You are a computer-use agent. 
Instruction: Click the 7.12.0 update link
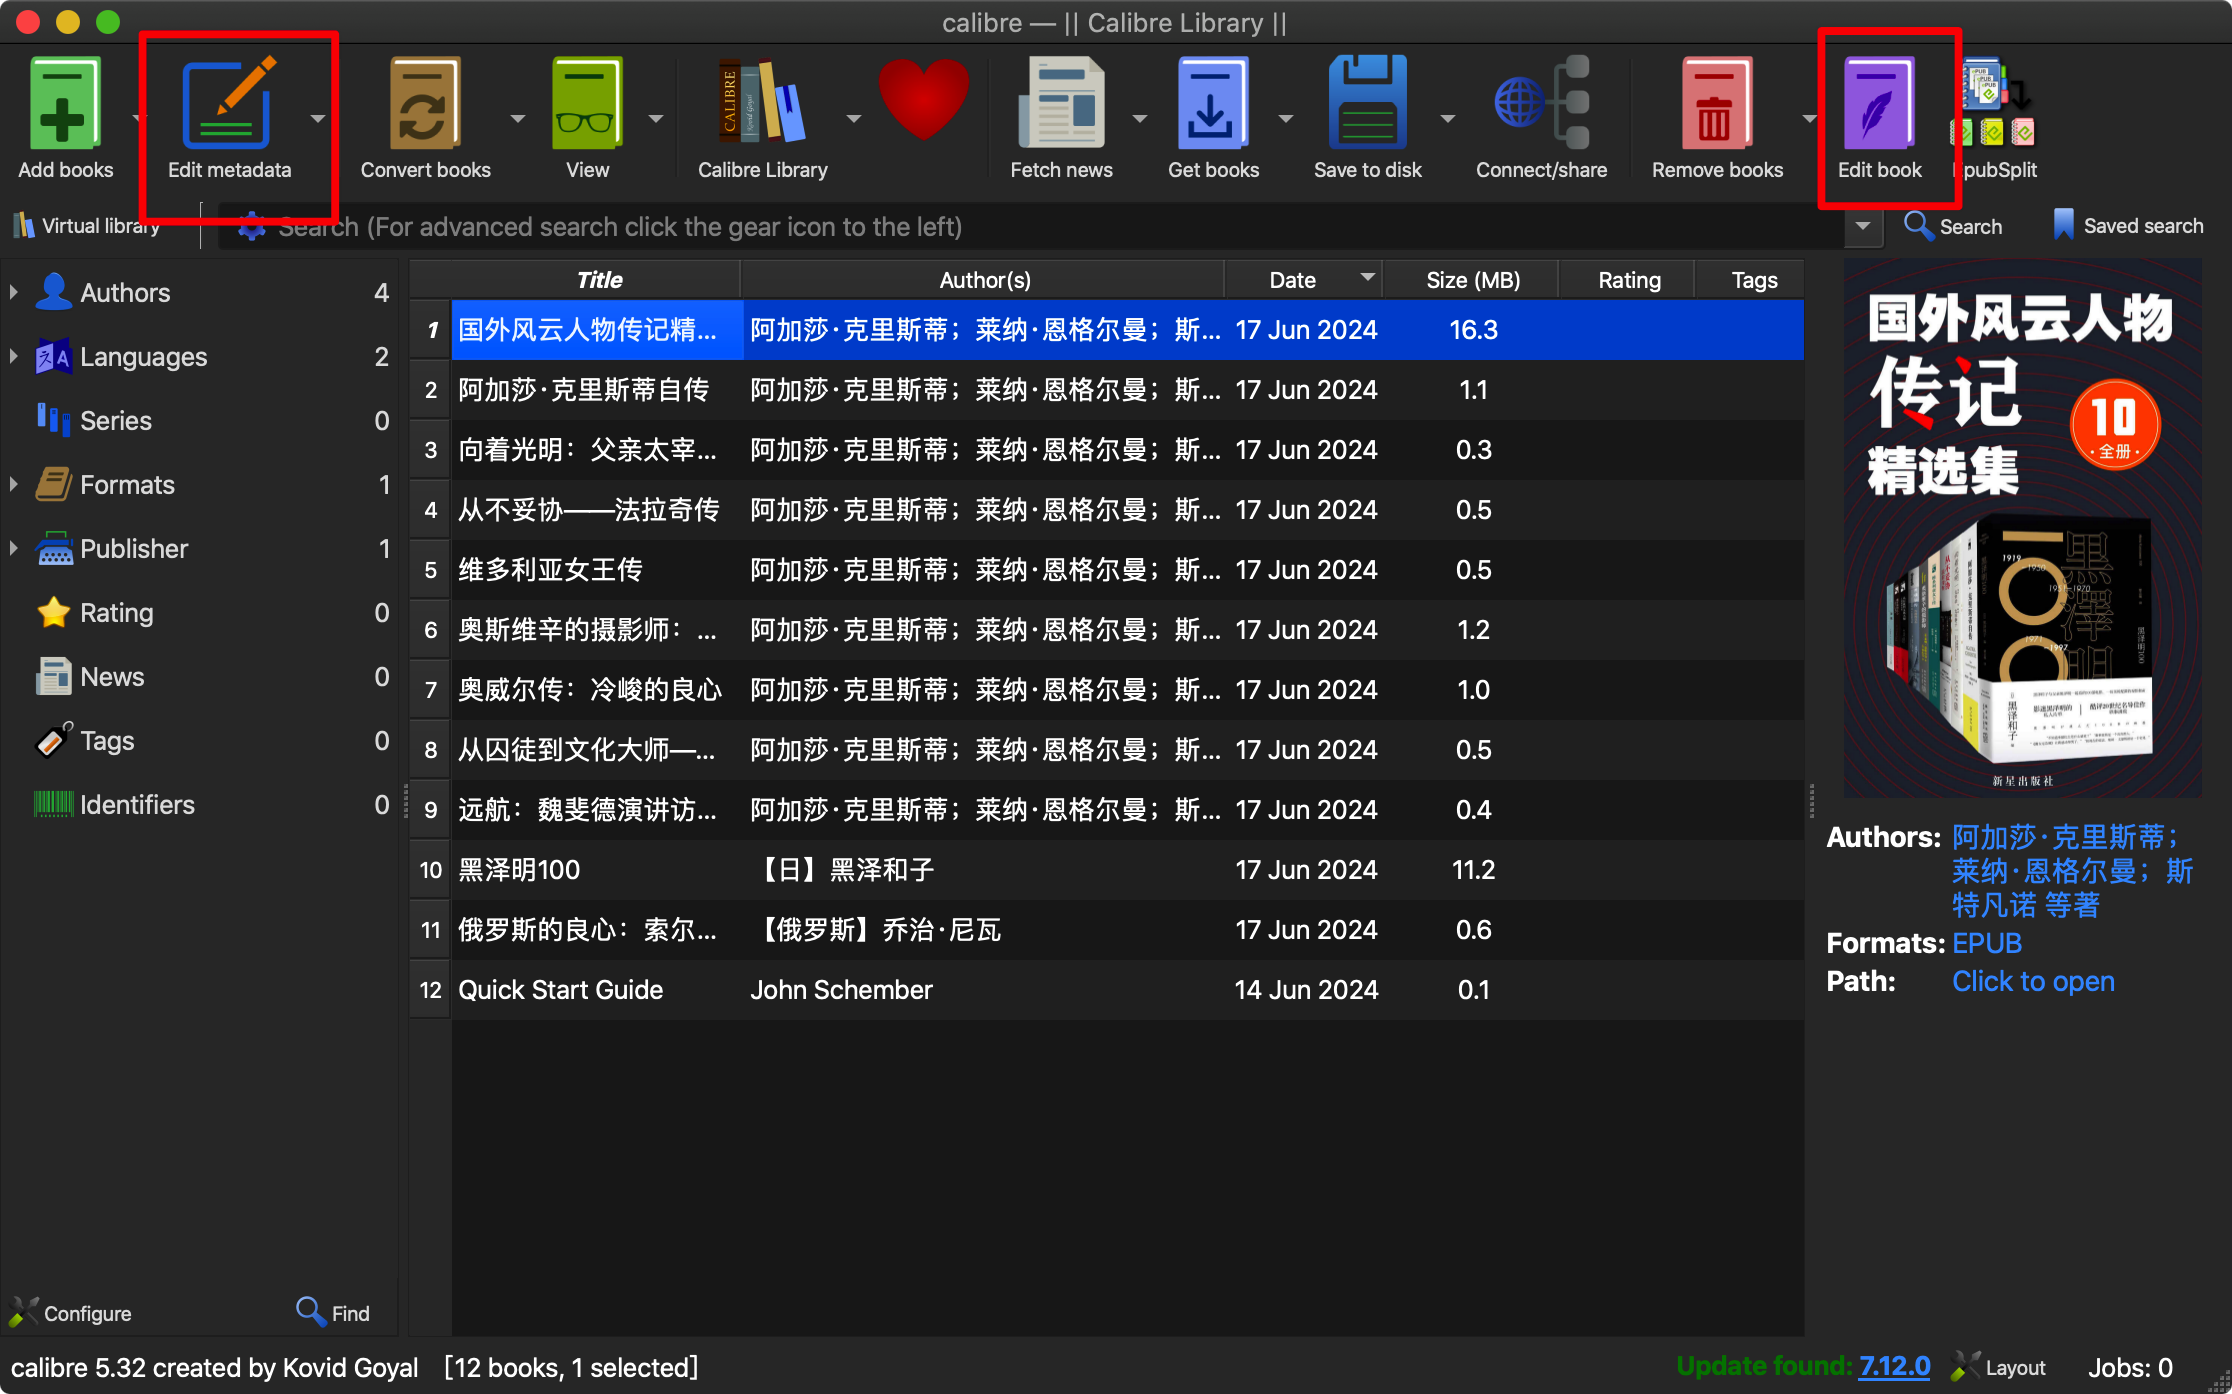click(1894, 1366)
